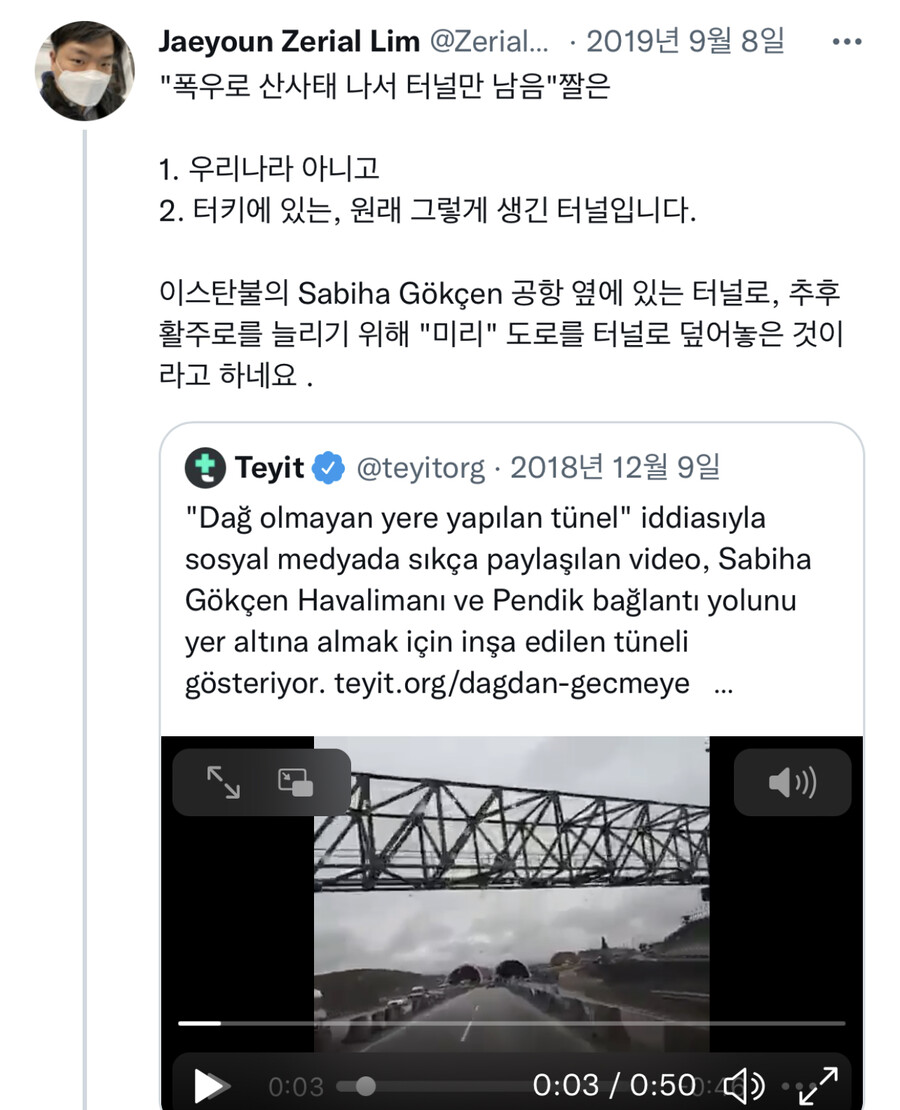Open the @Zerial handle link
Screen dimensions: 900x1110
489,41
